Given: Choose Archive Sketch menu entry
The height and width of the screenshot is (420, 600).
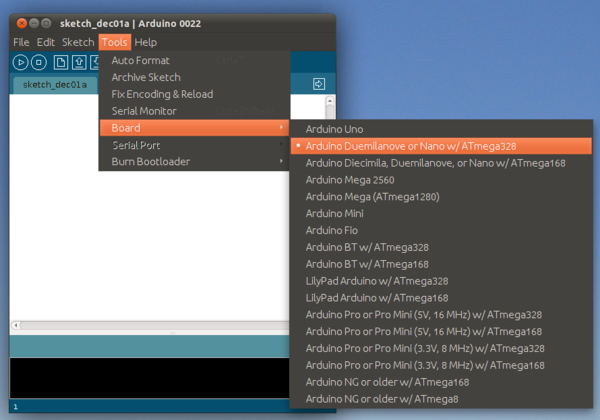Looking at the screenshot, I should pos(194,77).
